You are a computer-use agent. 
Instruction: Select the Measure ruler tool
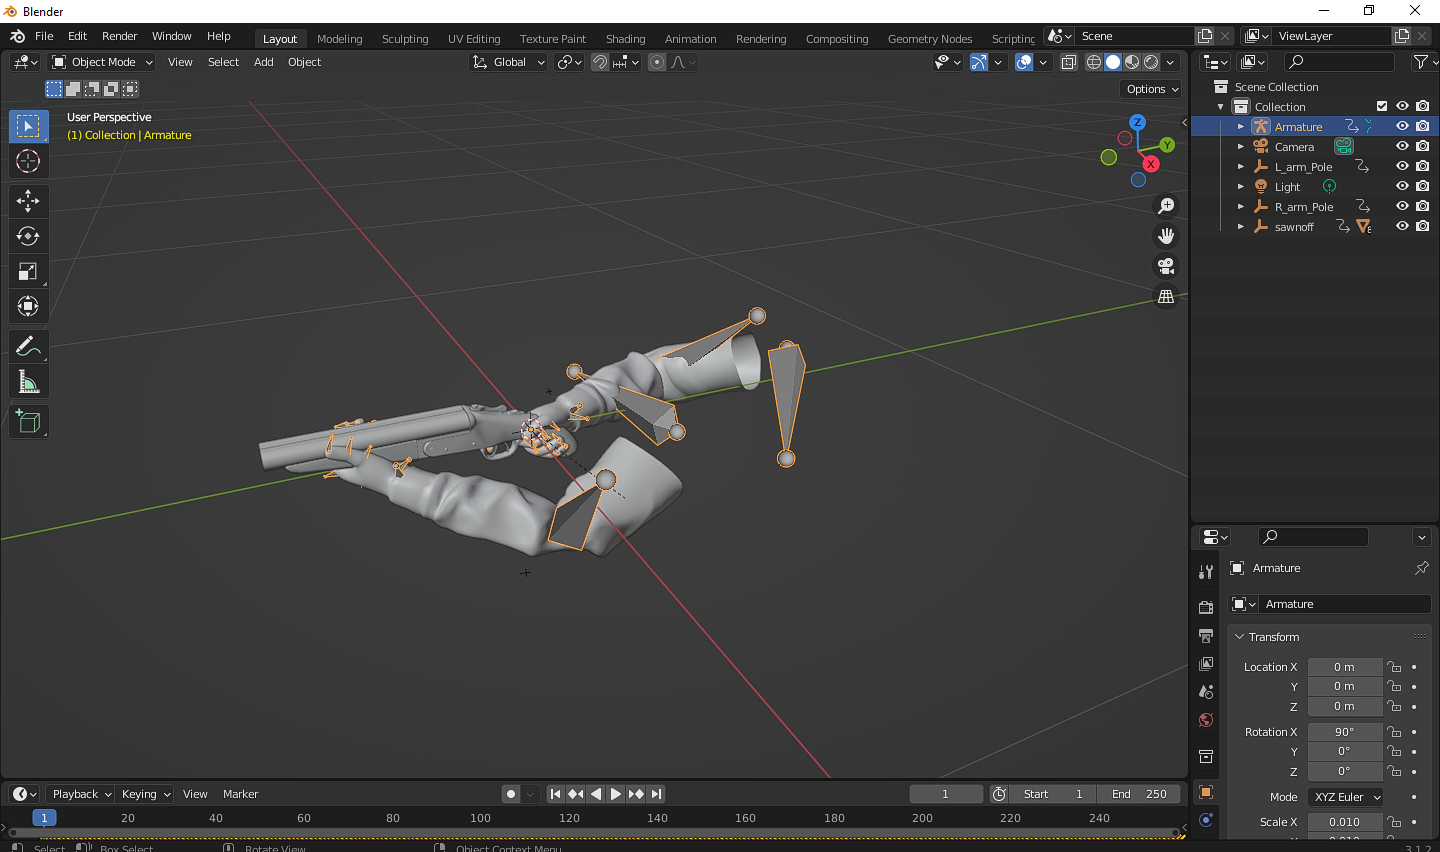(28, 382)
